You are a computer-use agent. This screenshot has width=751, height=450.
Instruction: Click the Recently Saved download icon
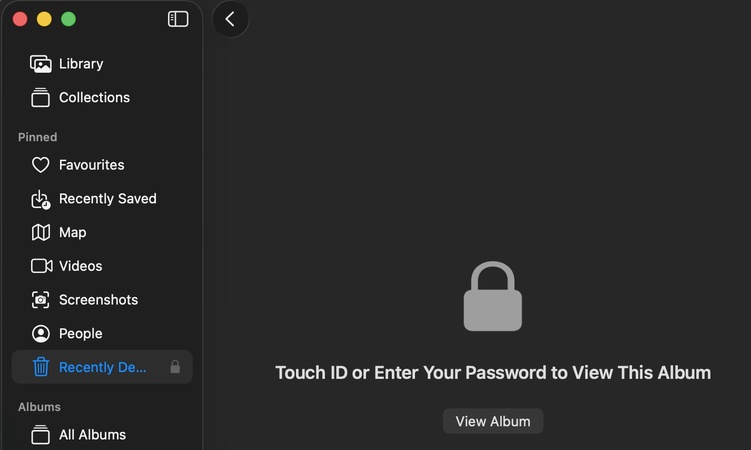(x=41, y=199)
